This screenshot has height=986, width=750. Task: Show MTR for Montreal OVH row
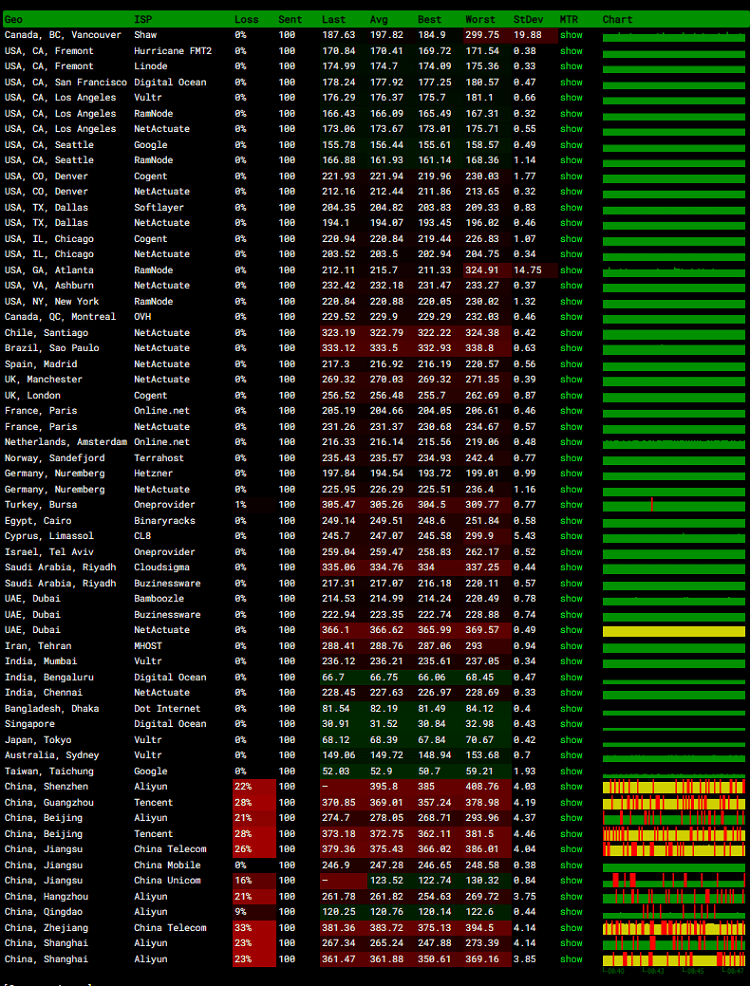click(x=571, y=317)
